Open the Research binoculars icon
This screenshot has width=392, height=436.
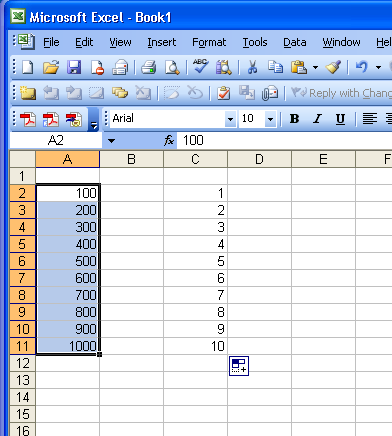224,68
